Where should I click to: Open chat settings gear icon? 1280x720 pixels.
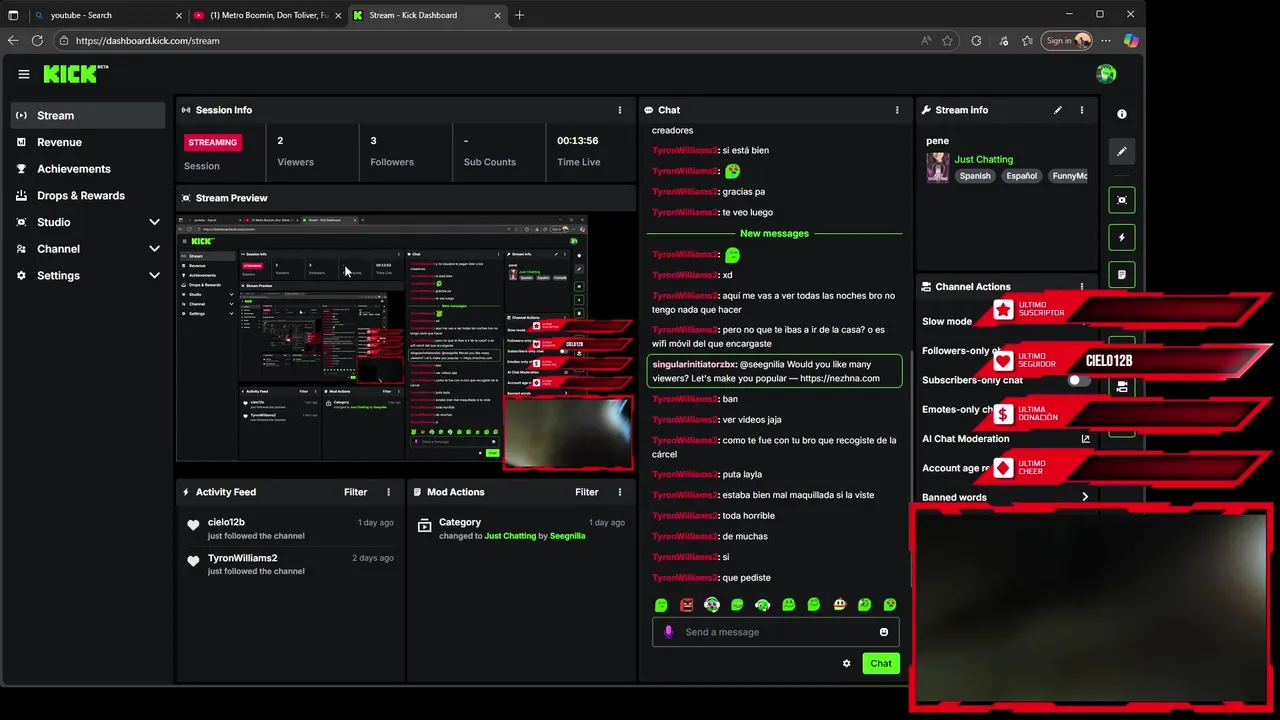[x=847, y=663]
